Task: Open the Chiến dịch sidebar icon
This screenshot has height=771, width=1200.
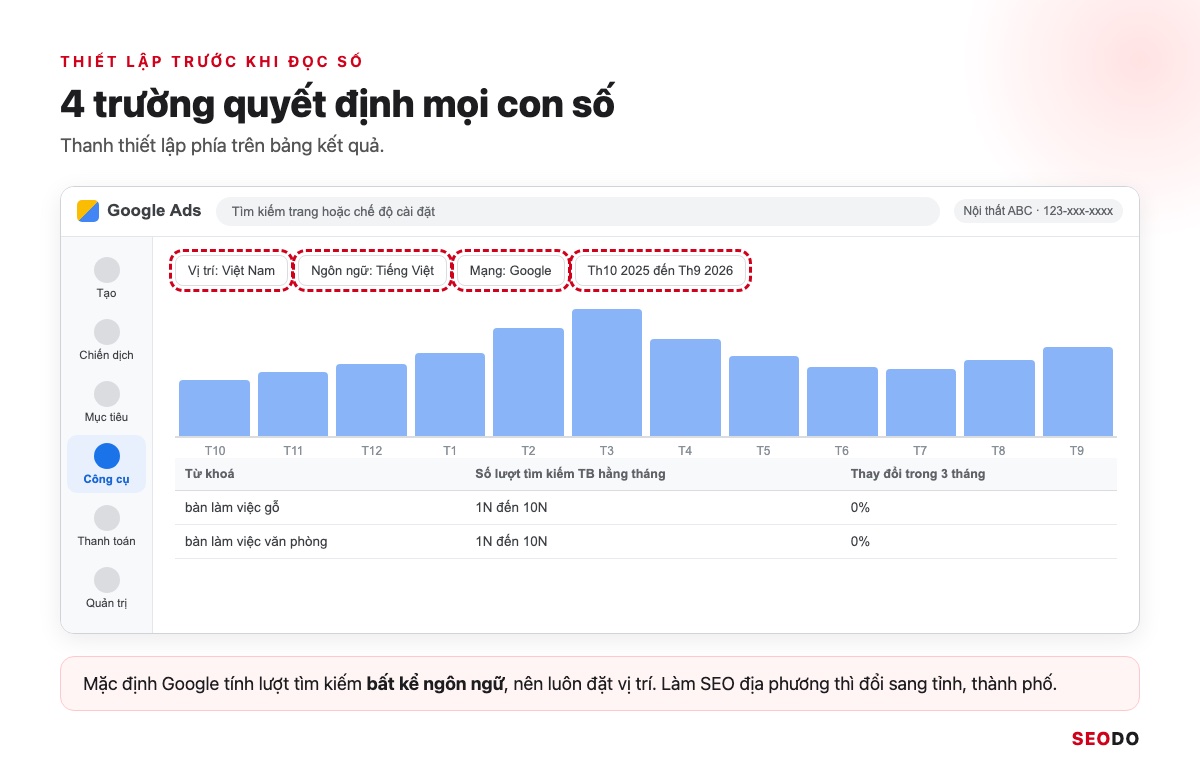Action: coord(107,332)
